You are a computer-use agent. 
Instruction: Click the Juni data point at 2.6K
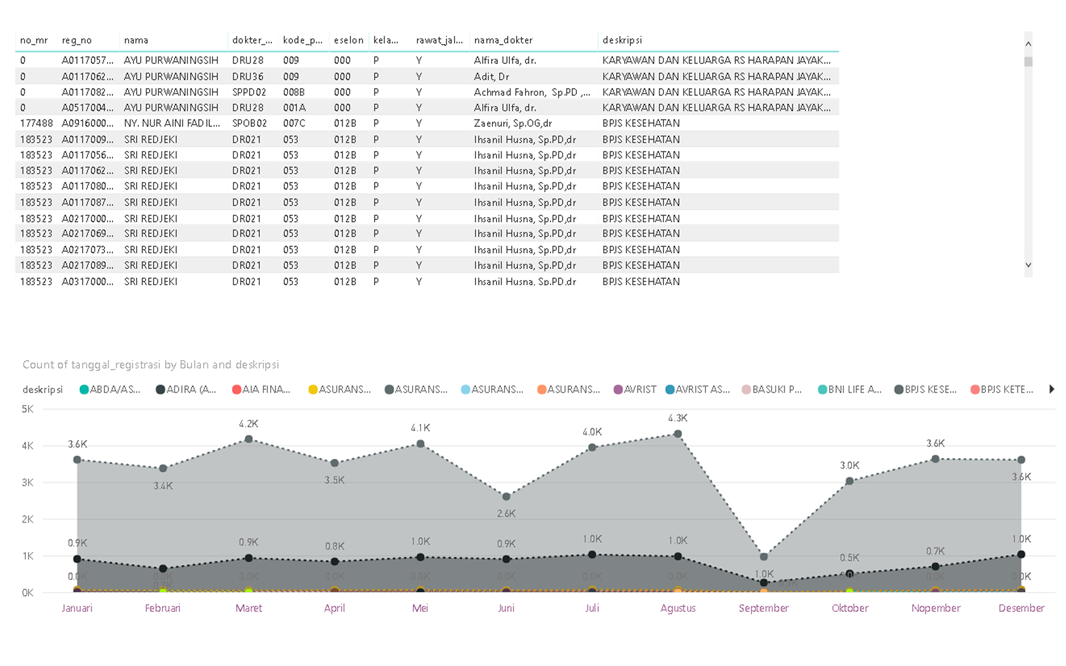pos(506,497)
